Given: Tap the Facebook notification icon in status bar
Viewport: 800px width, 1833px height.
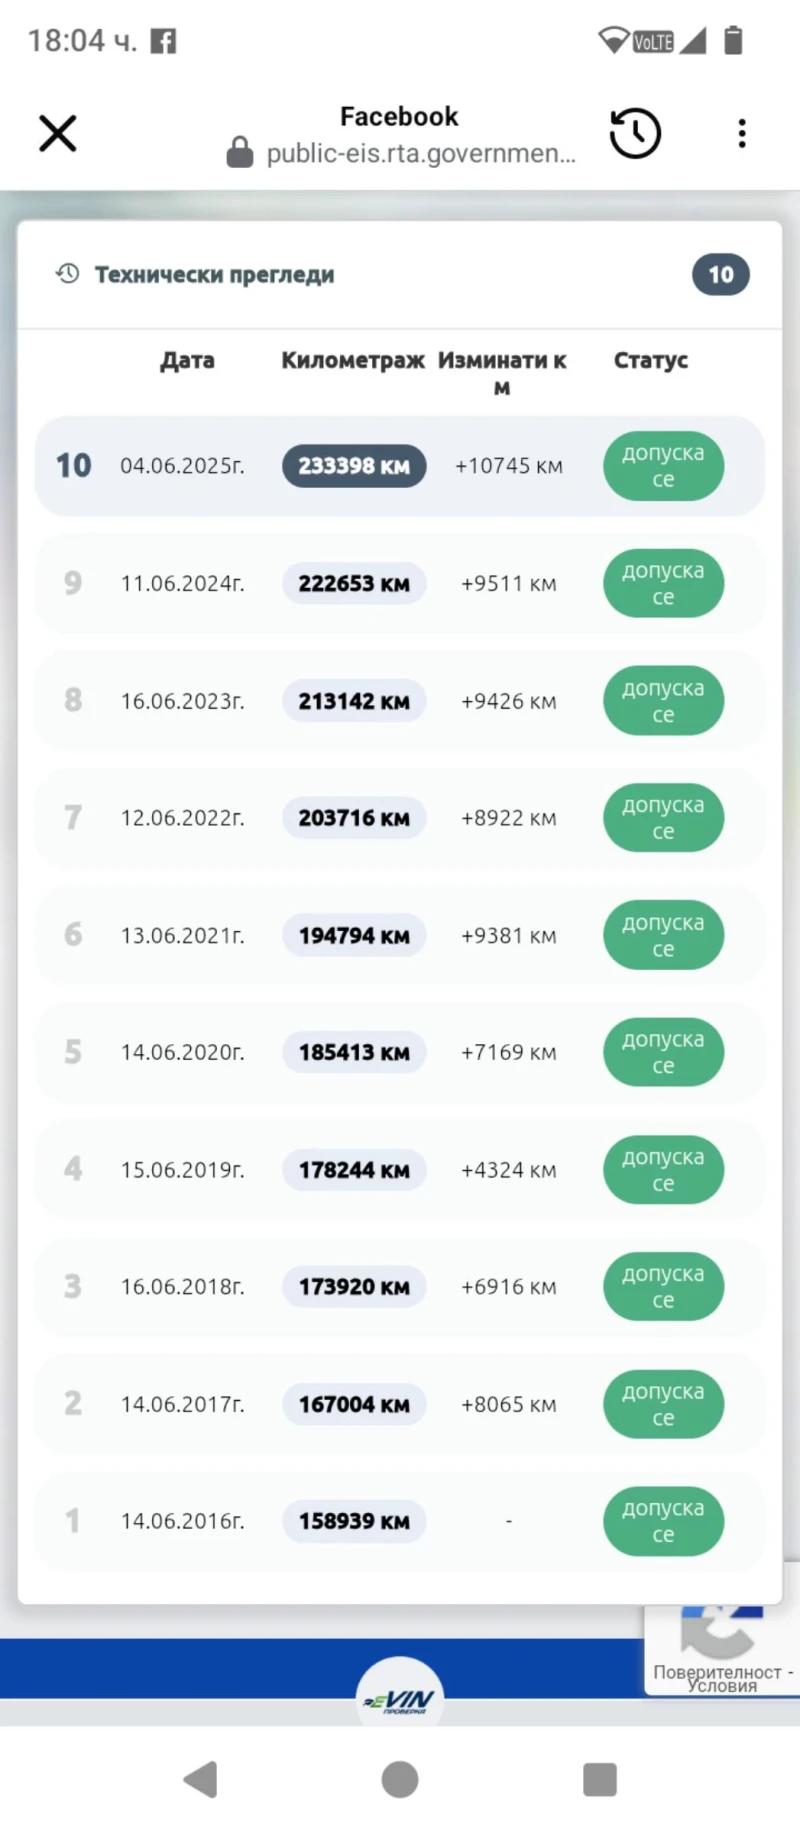Looking at the screenshot, I should pyautogui.click(x=163, y=41).
